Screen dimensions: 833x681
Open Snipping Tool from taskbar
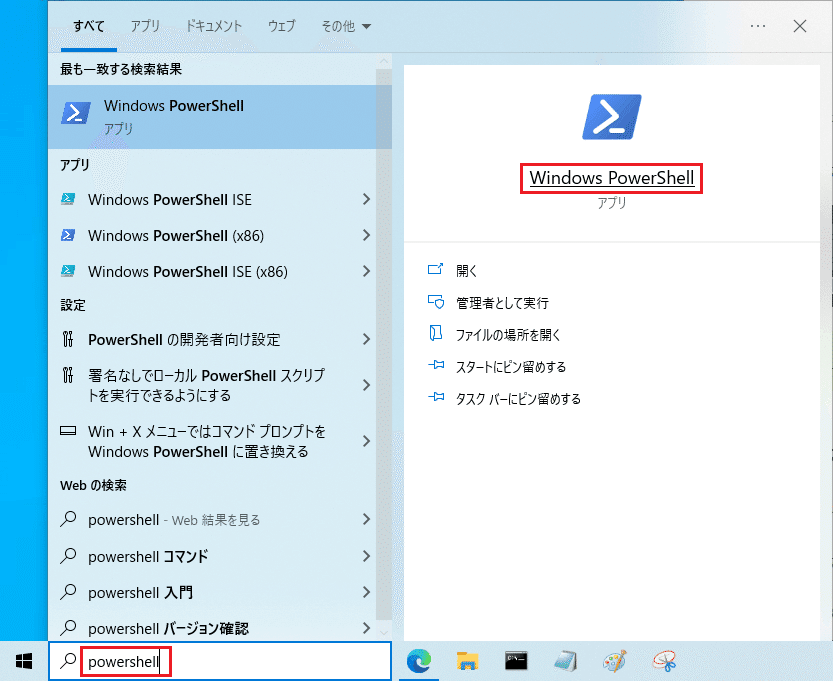pos(664,661)
